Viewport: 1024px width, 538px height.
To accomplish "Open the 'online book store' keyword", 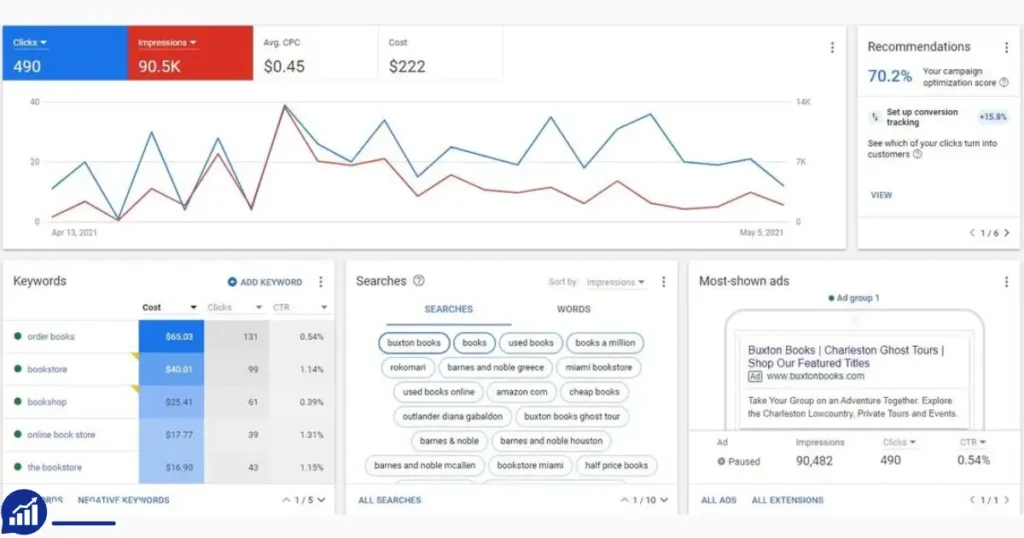I will click(61, 434).
